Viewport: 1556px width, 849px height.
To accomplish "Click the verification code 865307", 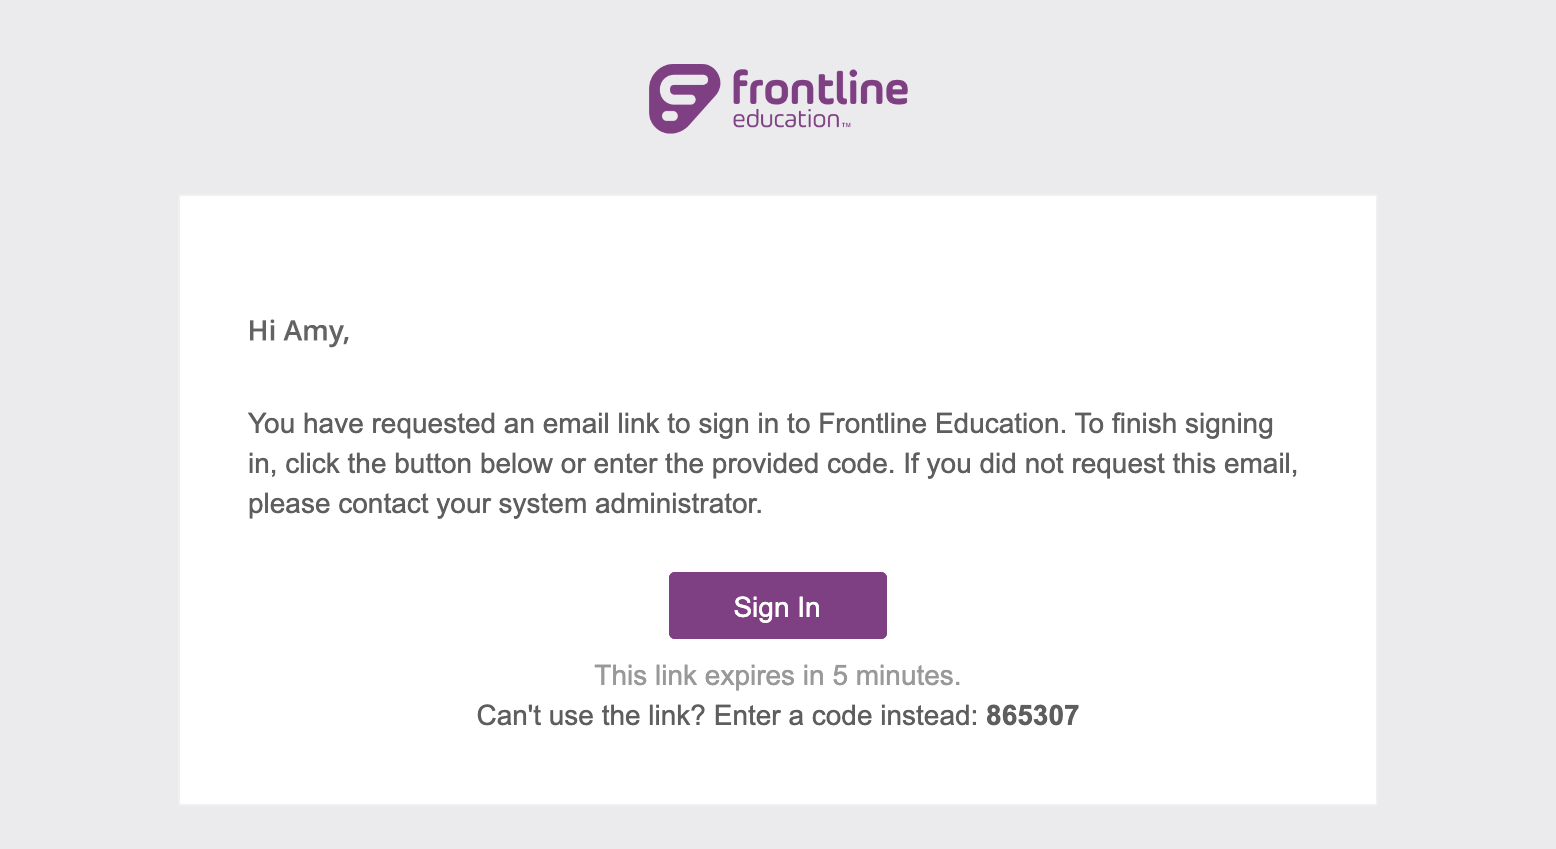I will (1032, 715).
